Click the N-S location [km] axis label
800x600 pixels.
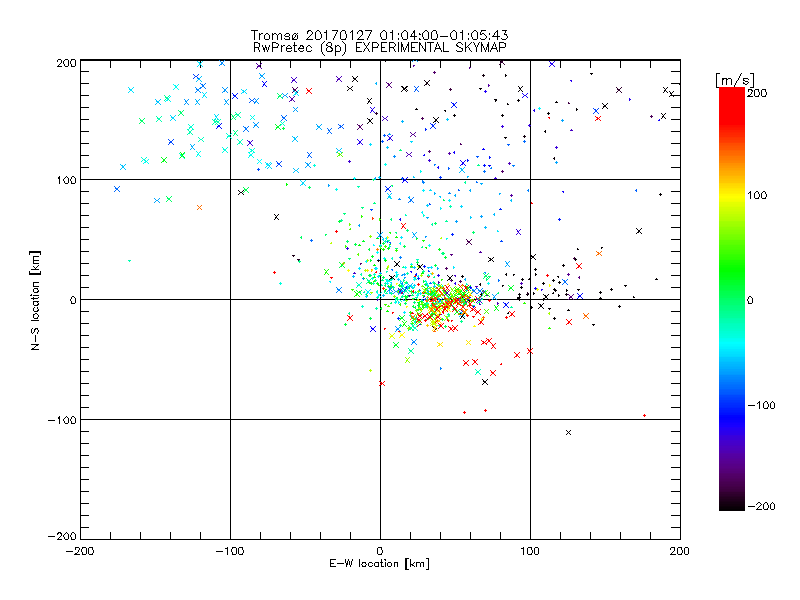coord(35,301)
